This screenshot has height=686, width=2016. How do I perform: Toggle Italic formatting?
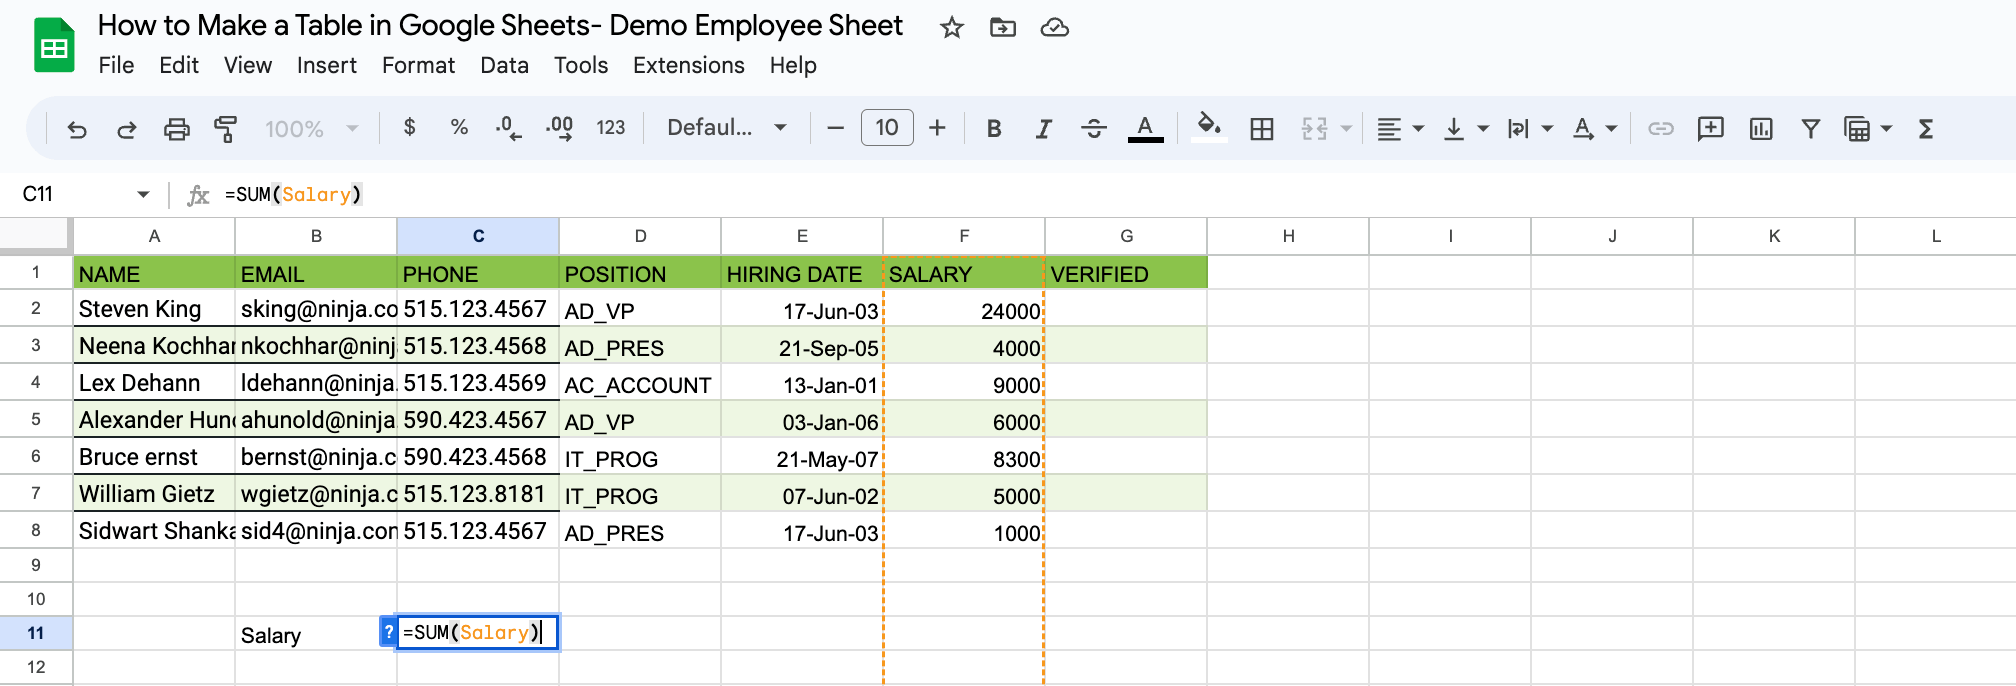[1043, 129]
